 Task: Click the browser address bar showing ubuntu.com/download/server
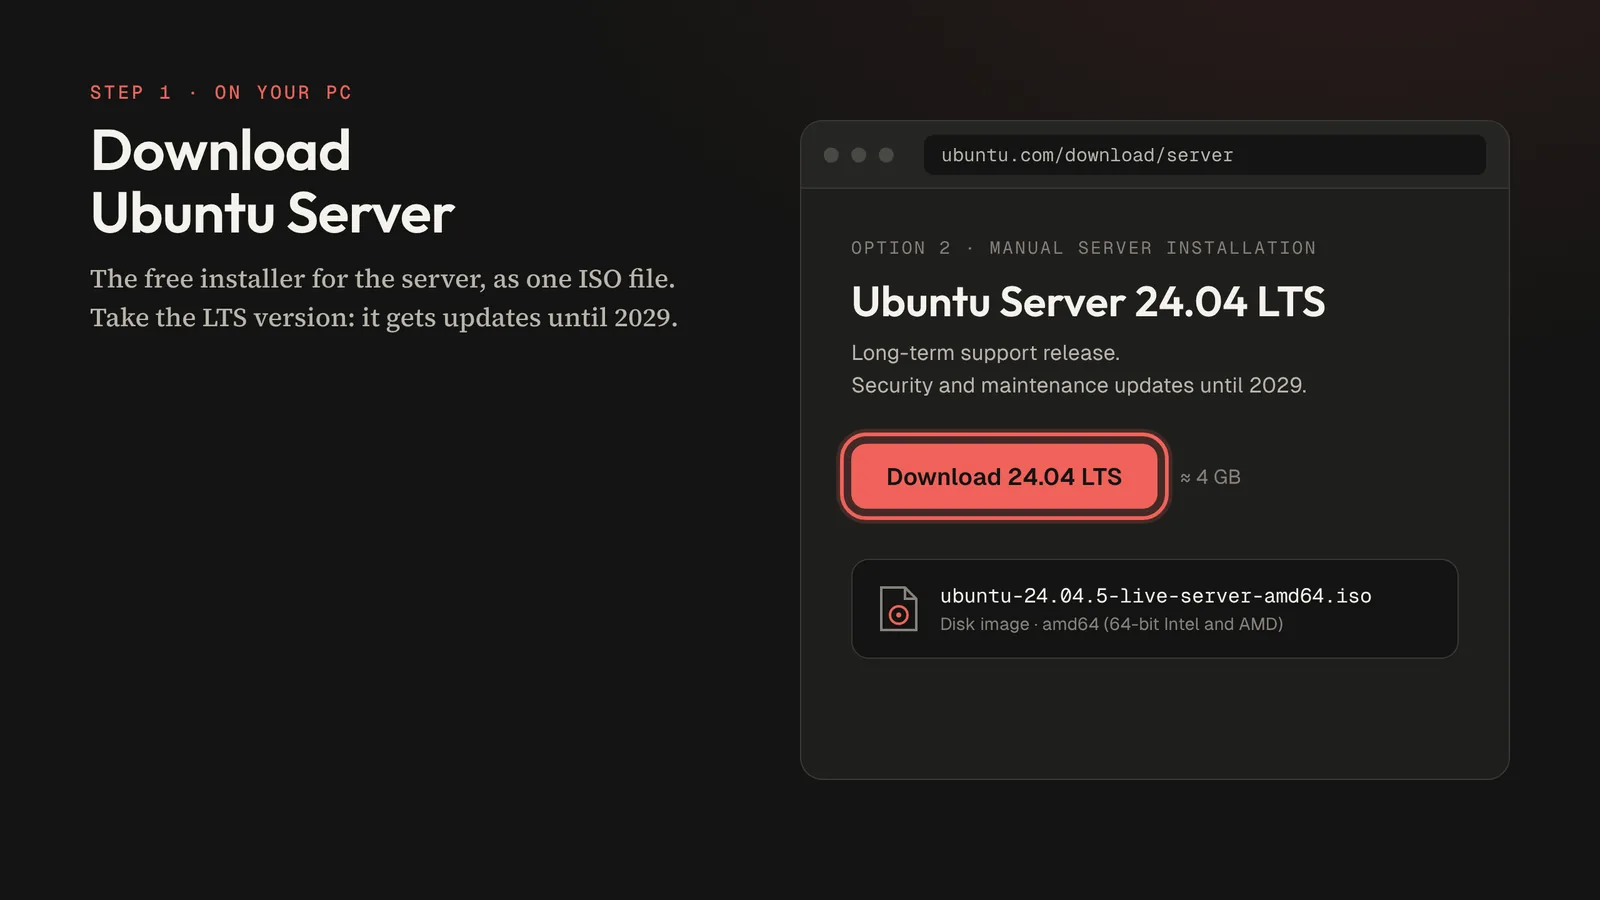point(1204,155)
